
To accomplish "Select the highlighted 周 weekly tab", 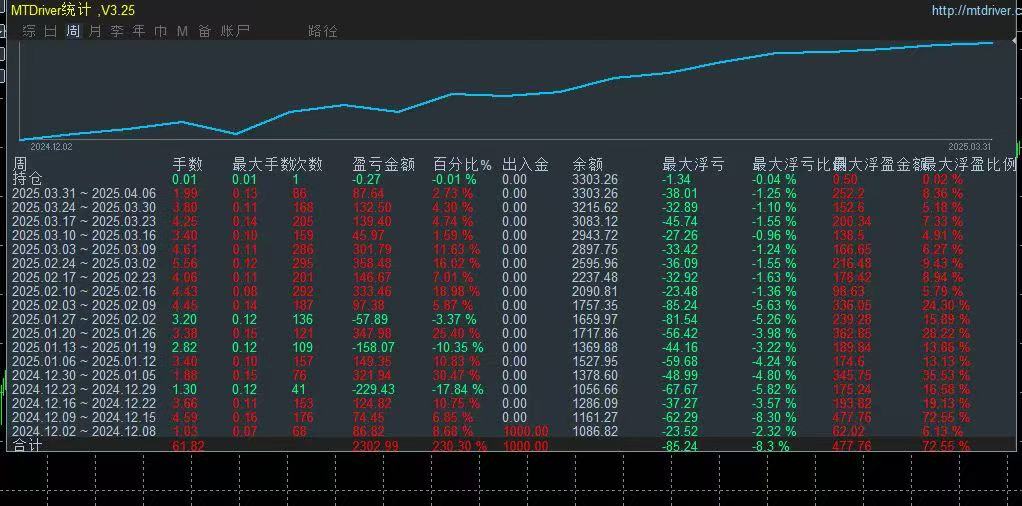I will (73, 31).
